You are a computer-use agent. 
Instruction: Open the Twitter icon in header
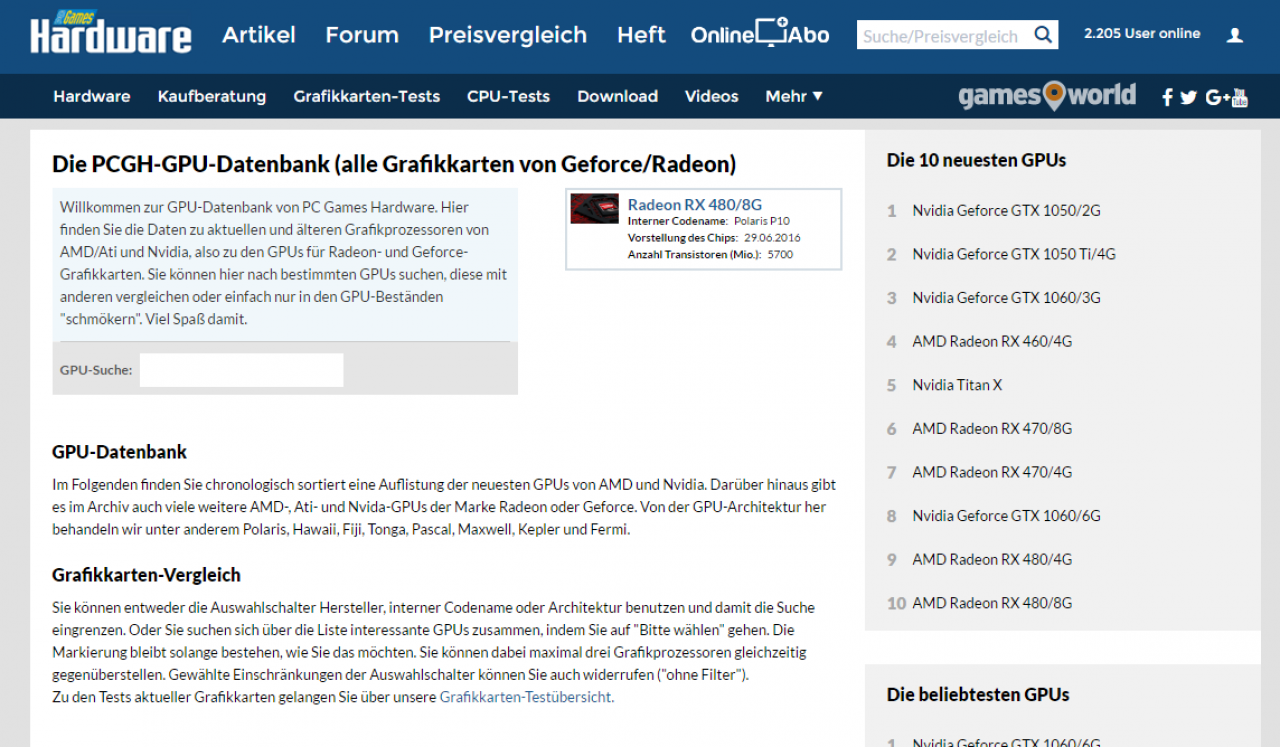(1188, 97)
